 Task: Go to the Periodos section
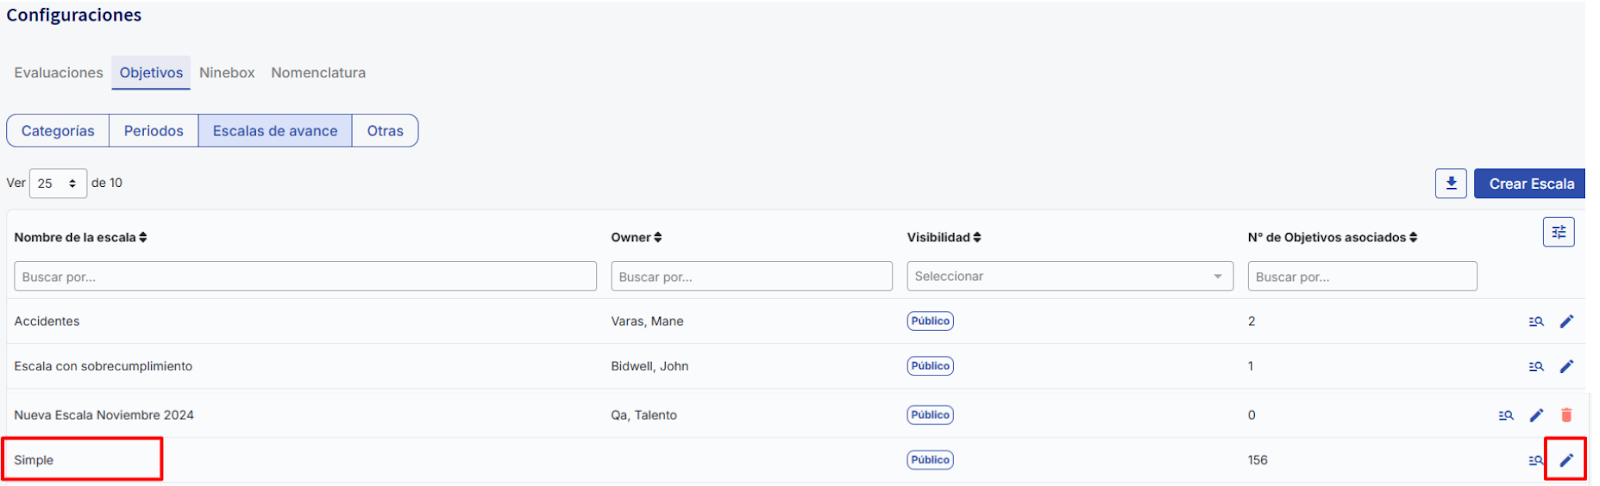pos(154,131)
